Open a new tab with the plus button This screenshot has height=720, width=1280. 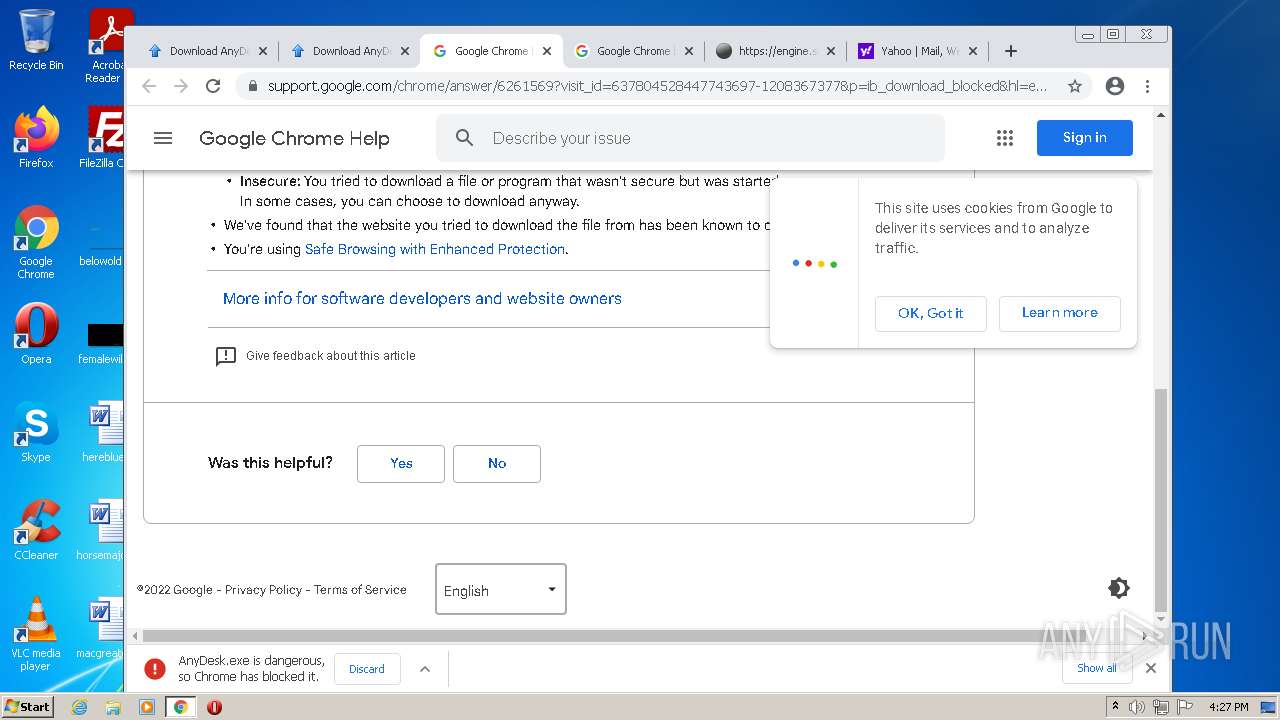pyautogui.click(x=1011, y=51)
